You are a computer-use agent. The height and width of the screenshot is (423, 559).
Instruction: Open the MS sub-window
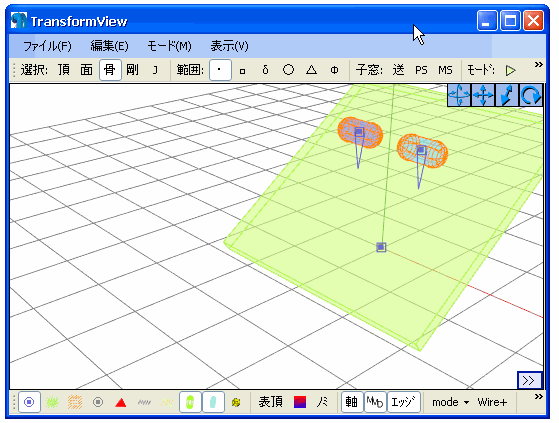pyautogui.click(x=445, y=70)
